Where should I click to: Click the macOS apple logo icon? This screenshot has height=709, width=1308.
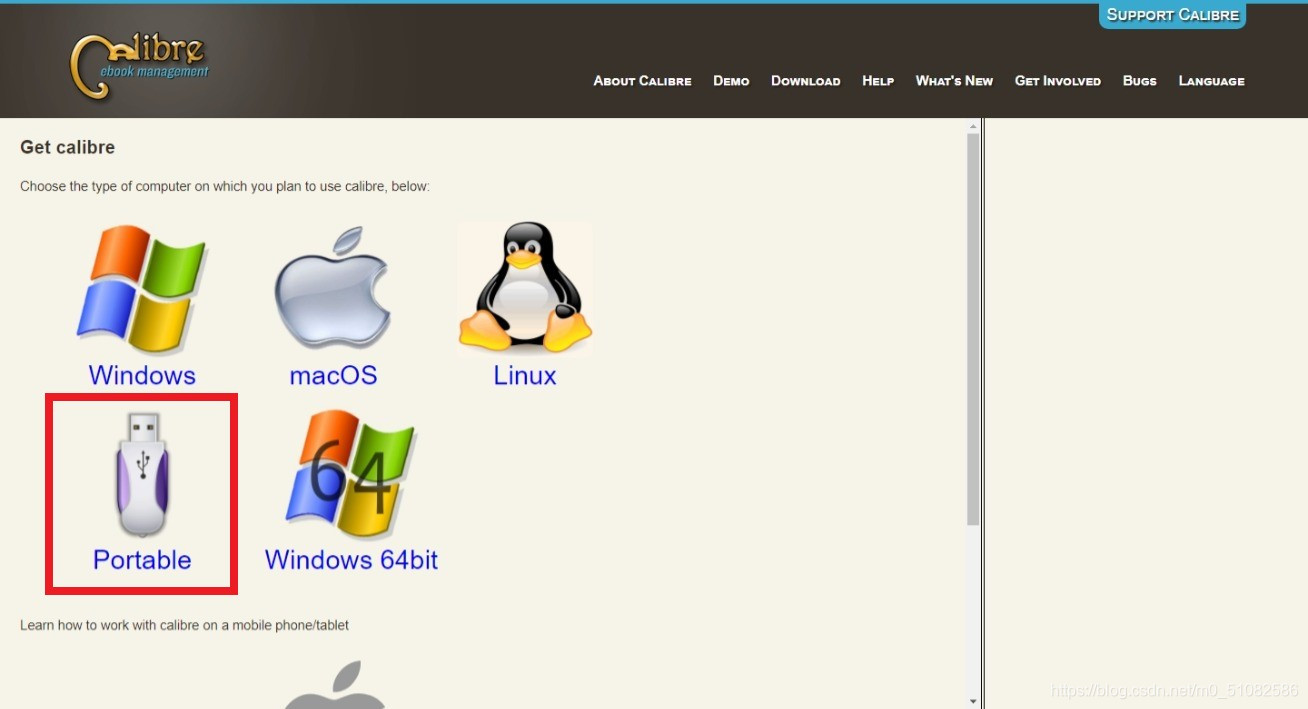click(332, 289)
